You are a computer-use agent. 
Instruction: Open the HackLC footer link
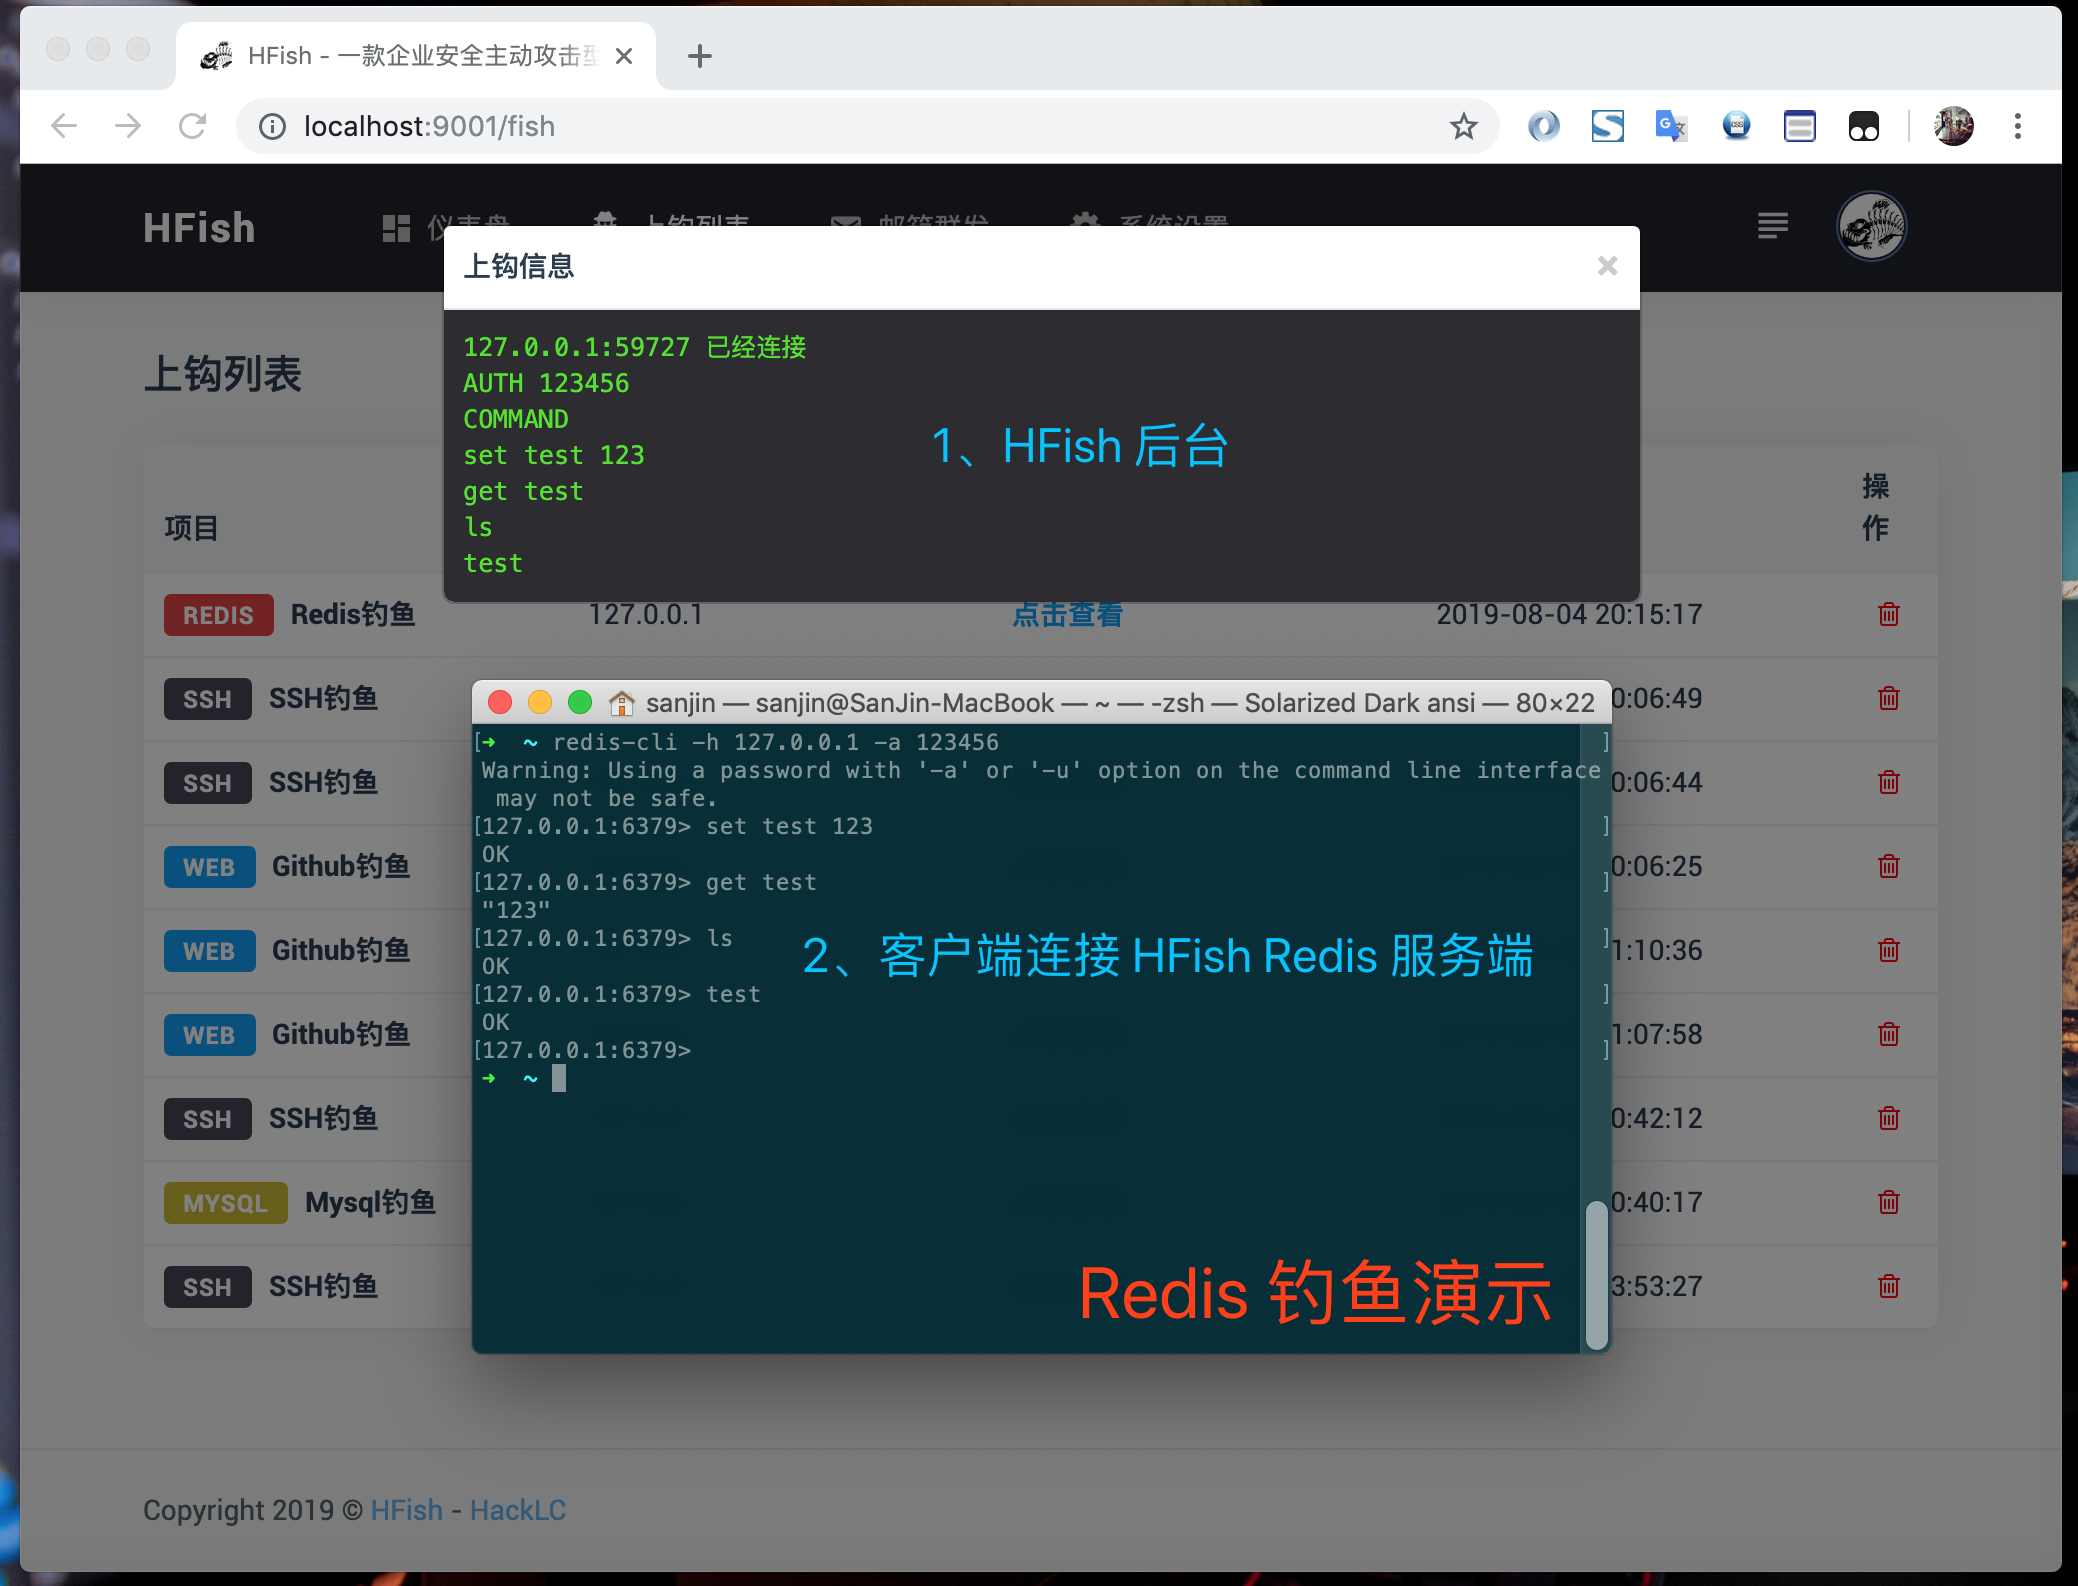[517, 1510]
